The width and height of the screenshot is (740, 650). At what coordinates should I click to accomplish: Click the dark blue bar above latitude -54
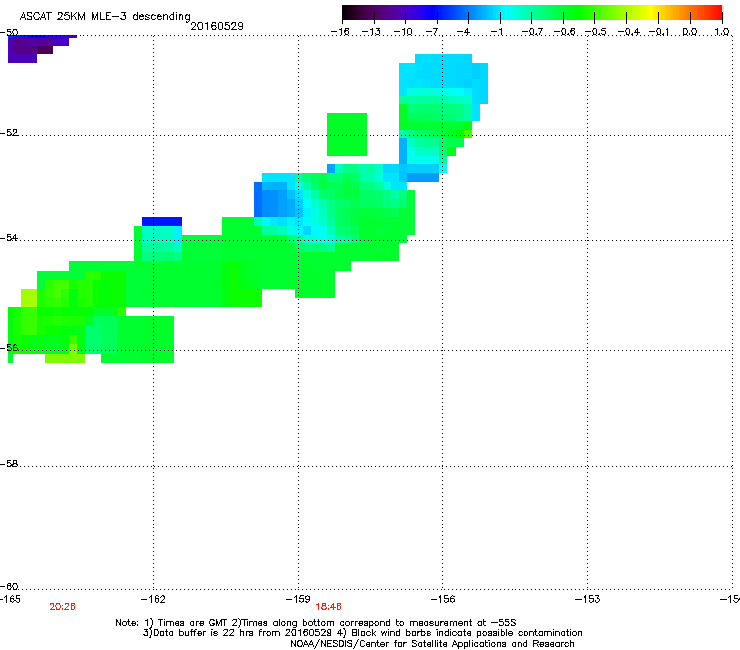pyautogui.click(x=162, y=221)
